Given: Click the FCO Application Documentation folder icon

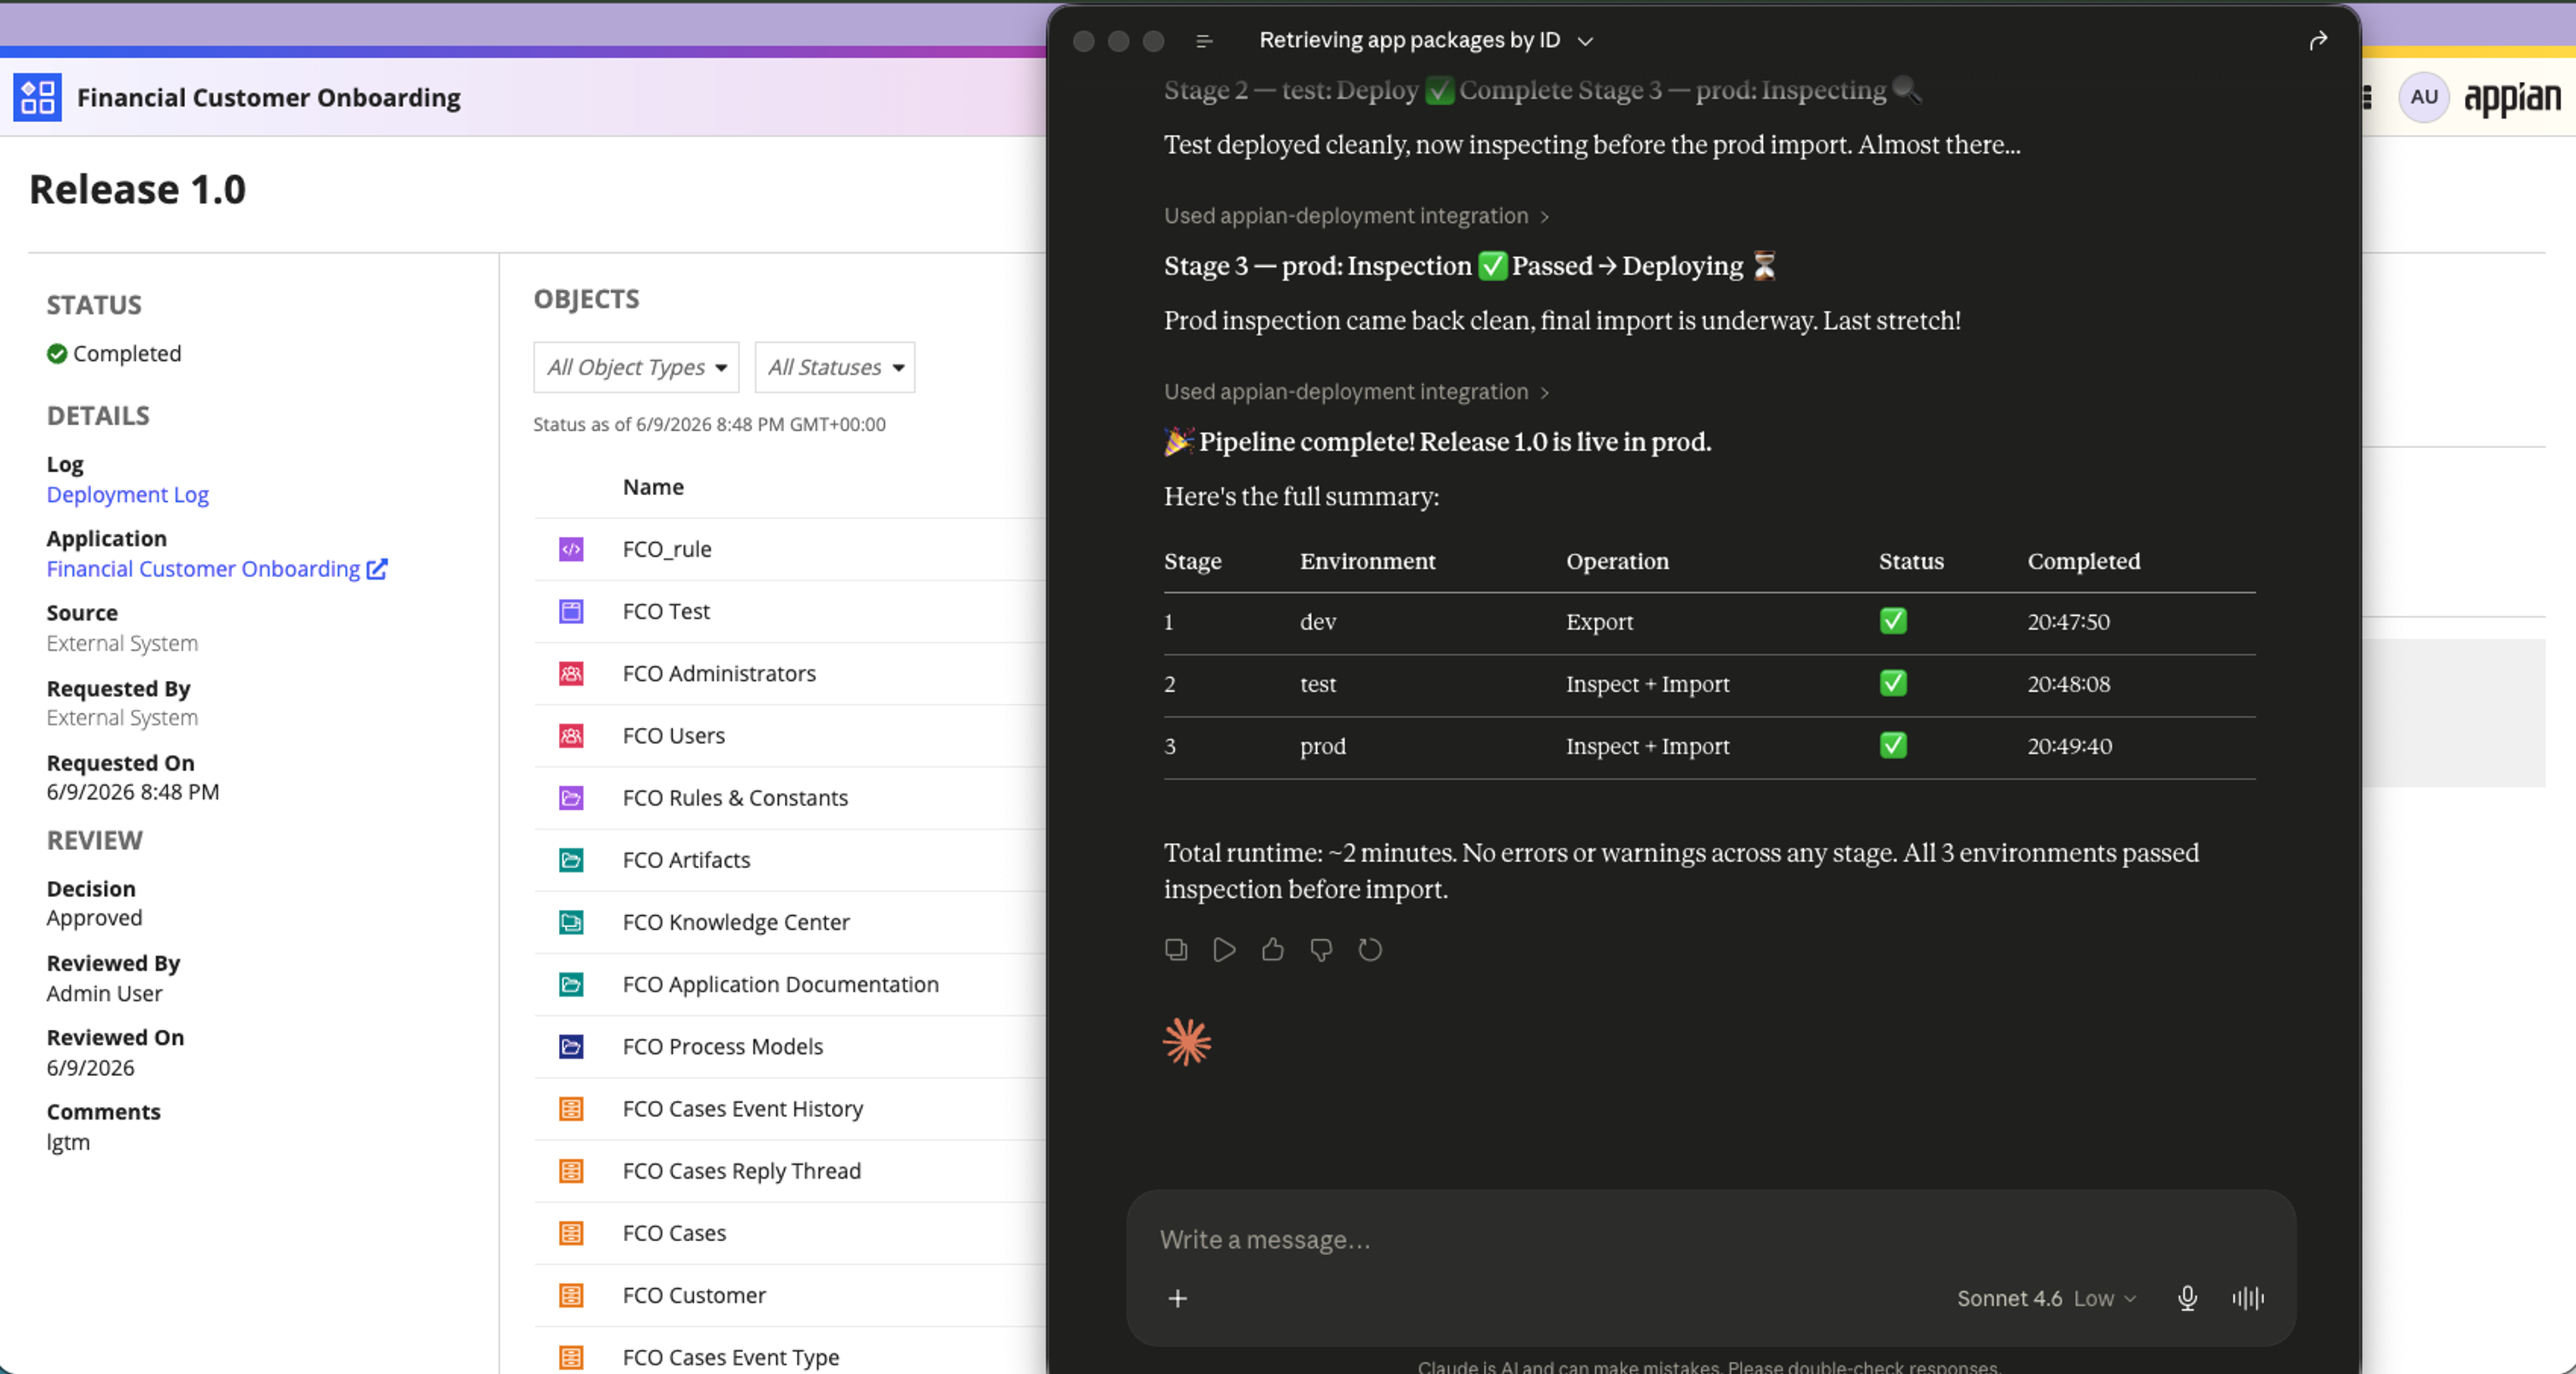Looking at the screenshot, I should click(571, 984).
